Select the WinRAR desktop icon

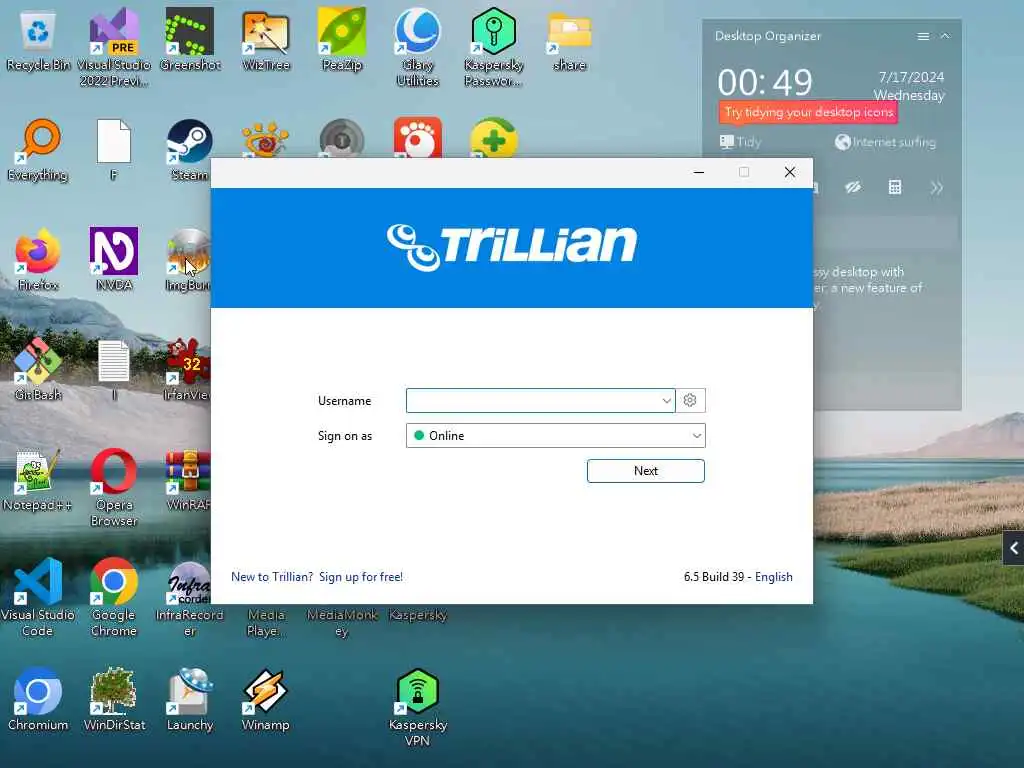188,480
